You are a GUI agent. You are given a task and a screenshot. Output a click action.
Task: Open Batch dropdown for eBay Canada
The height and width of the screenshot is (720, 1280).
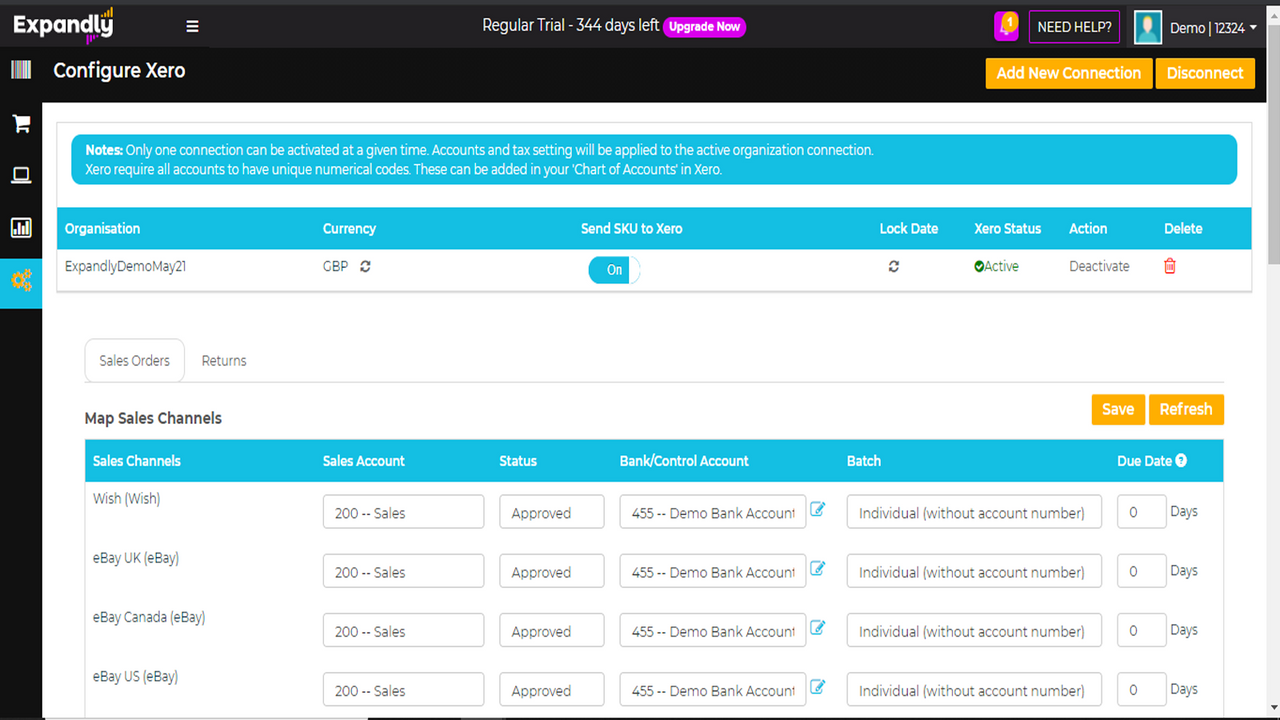point(973,630)
